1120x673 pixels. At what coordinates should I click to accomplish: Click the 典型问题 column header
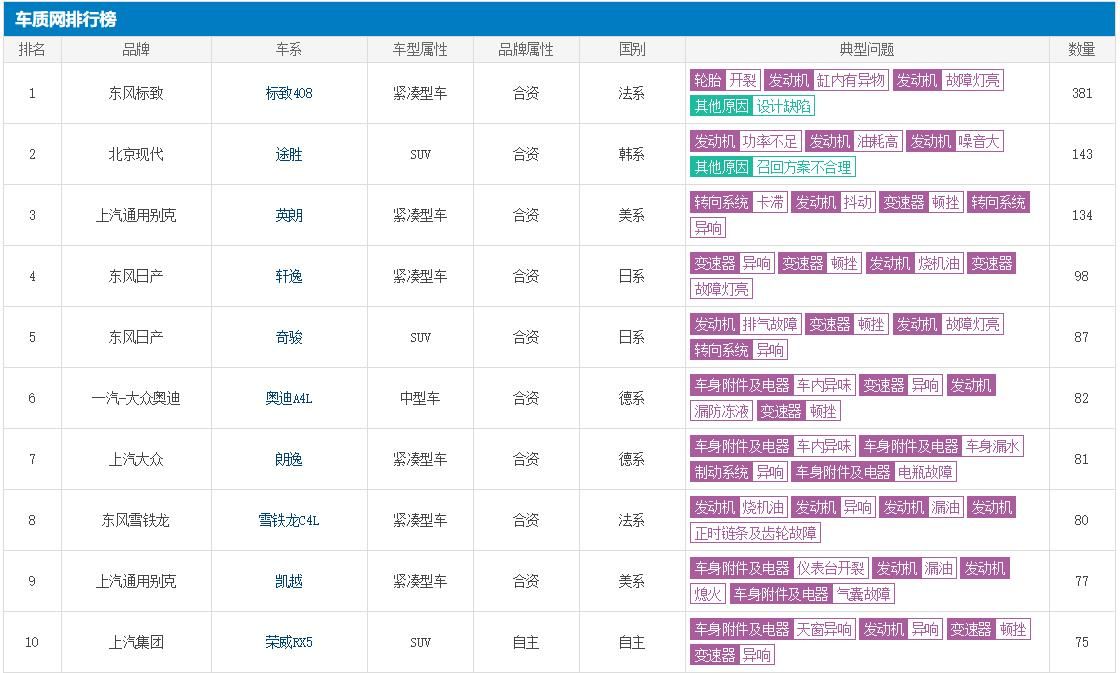point(866,49)
